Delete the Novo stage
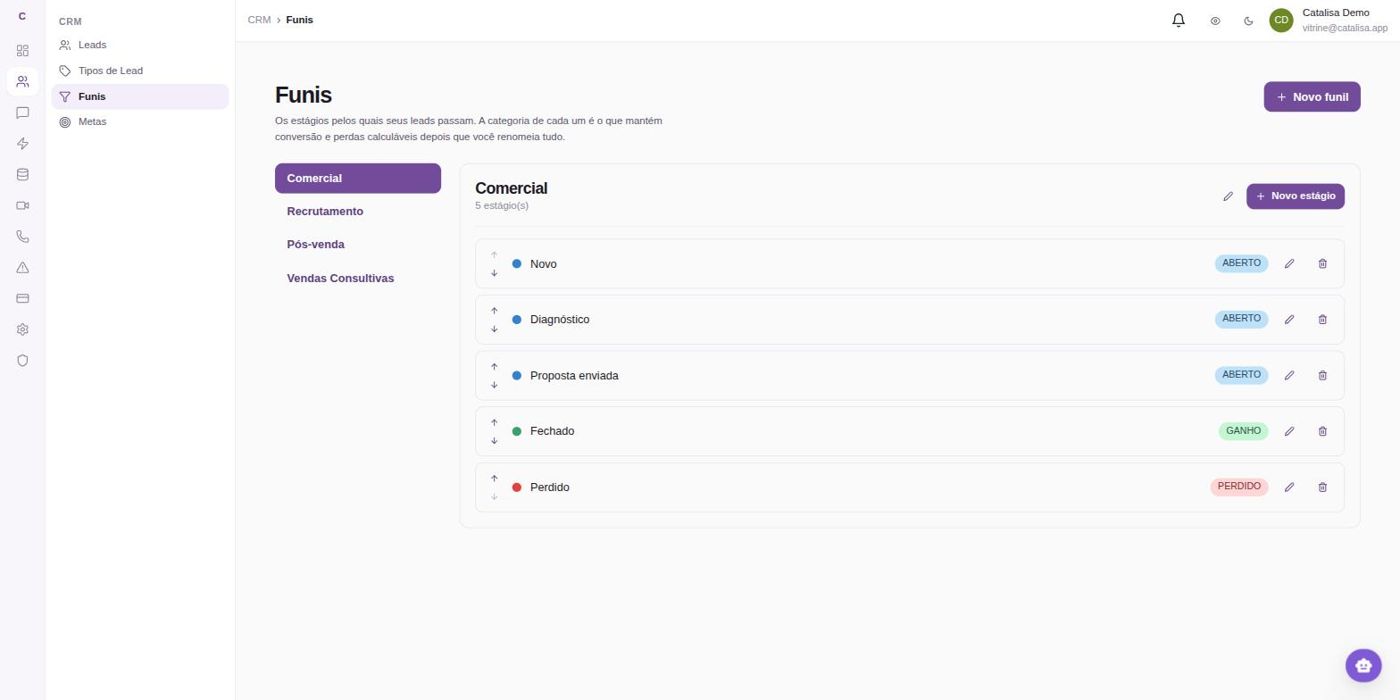Screen dimensions: 1400x700 [1322, 264]
